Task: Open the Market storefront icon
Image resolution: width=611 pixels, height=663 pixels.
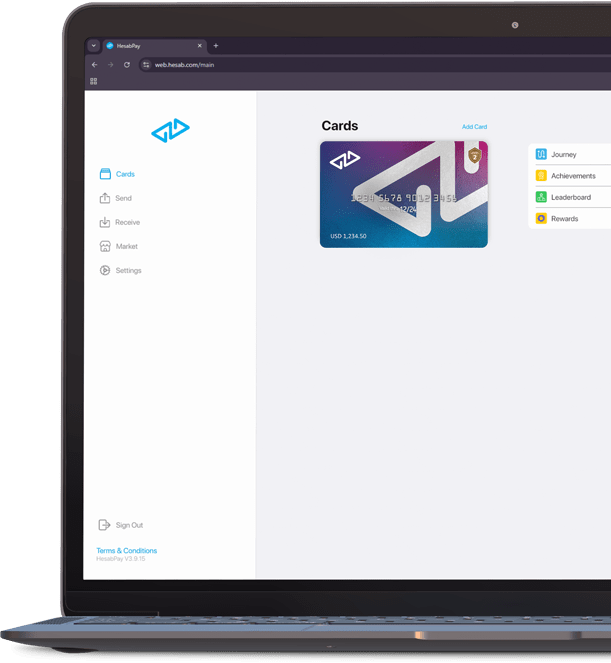Action: pyautogui.click(x=105, y=246)
